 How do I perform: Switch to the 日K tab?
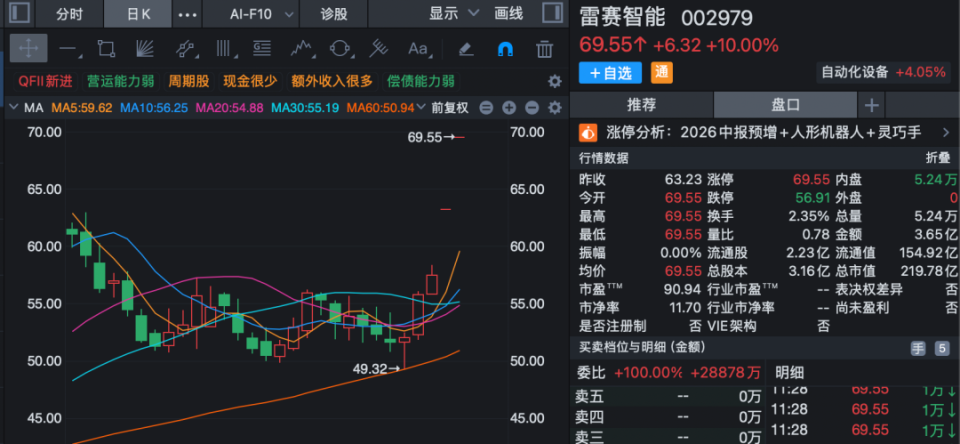click(138, 14)
